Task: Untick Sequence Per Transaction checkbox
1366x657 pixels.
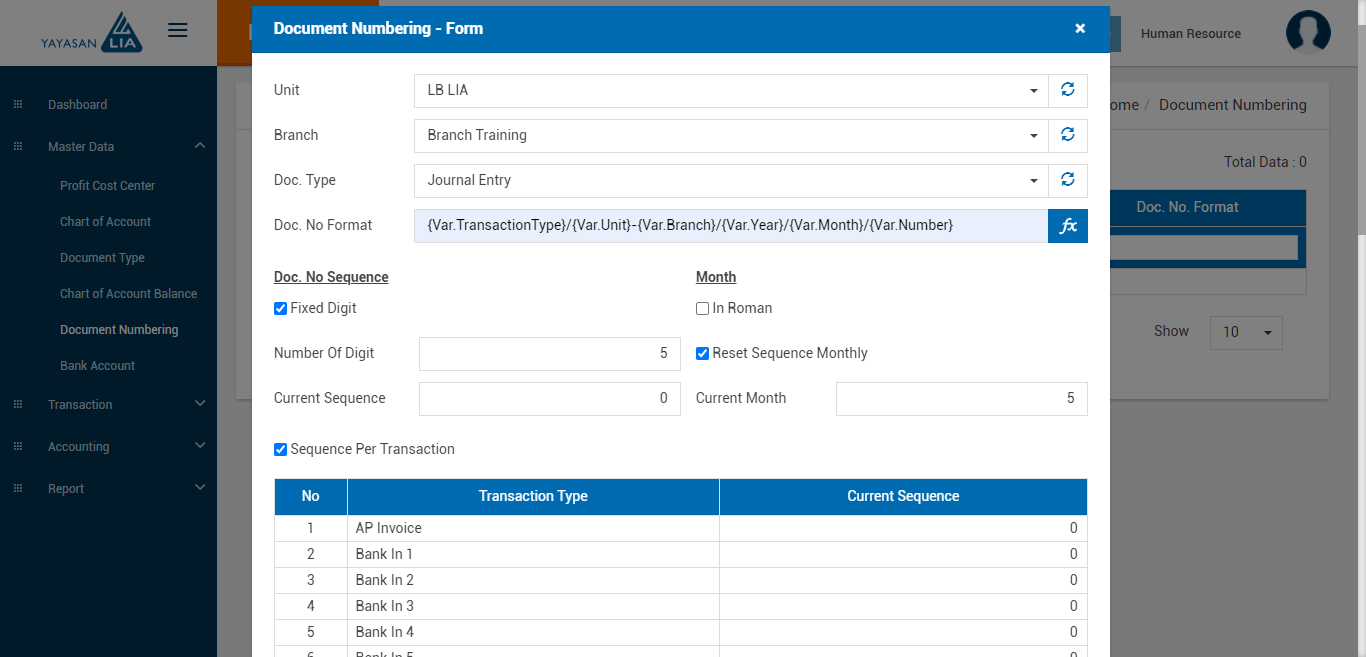Action: click(281, 450)
